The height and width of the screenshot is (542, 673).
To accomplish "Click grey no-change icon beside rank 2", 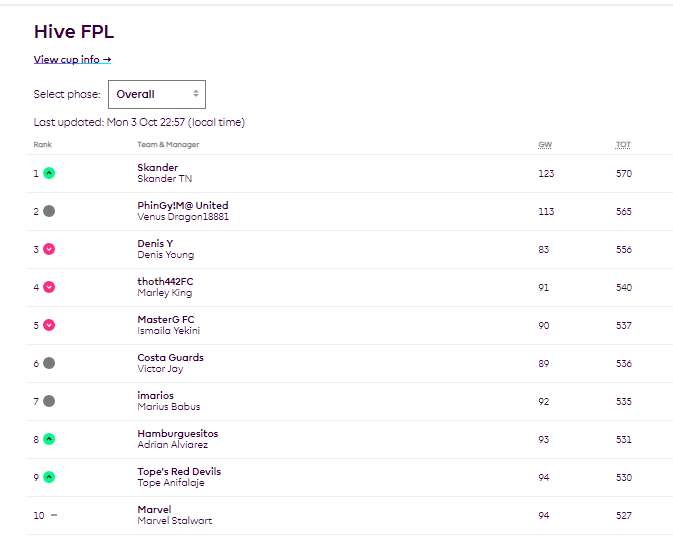I will [x=49, y=211].
